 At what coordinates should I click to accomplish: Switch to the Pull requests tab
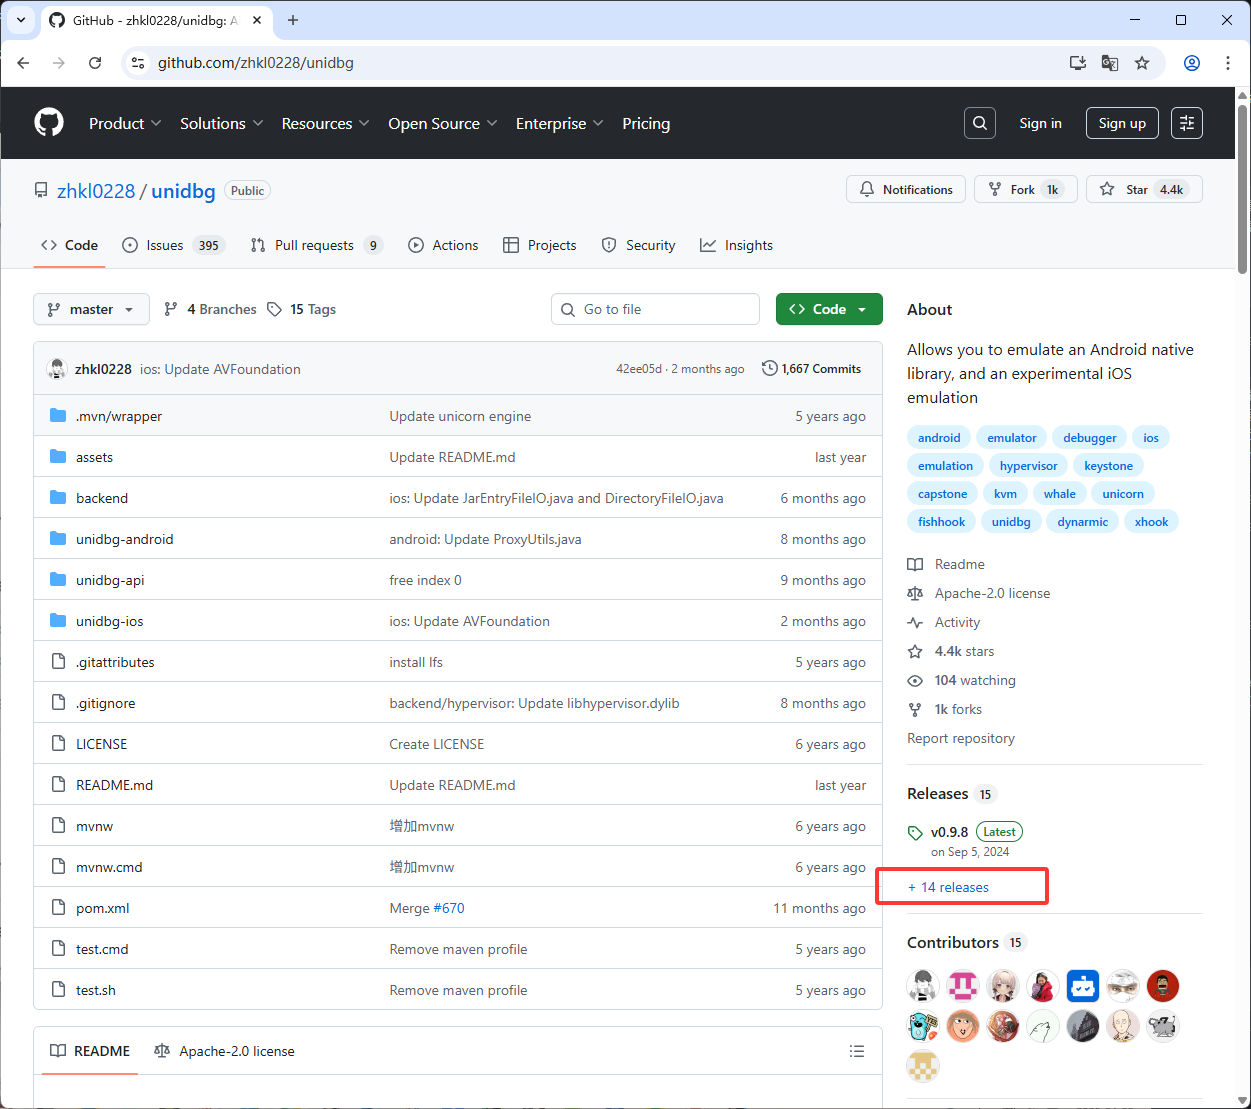316,245
